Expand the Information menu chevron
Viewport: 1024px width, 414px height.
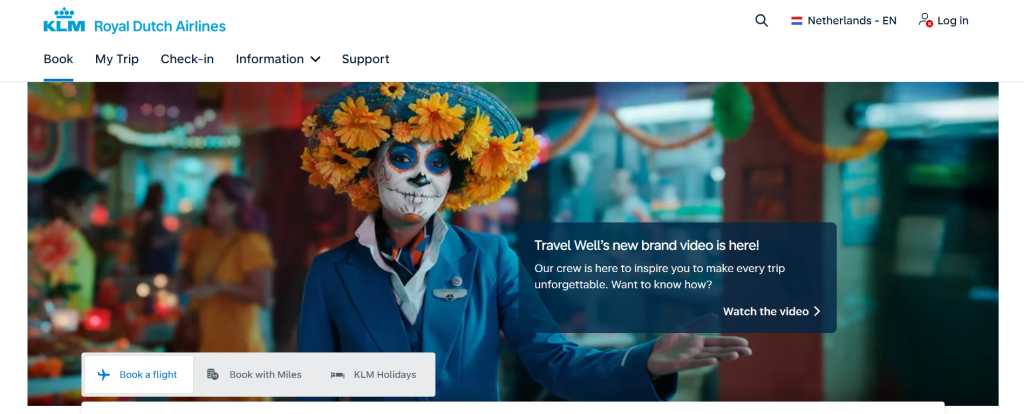click(315, 60)
